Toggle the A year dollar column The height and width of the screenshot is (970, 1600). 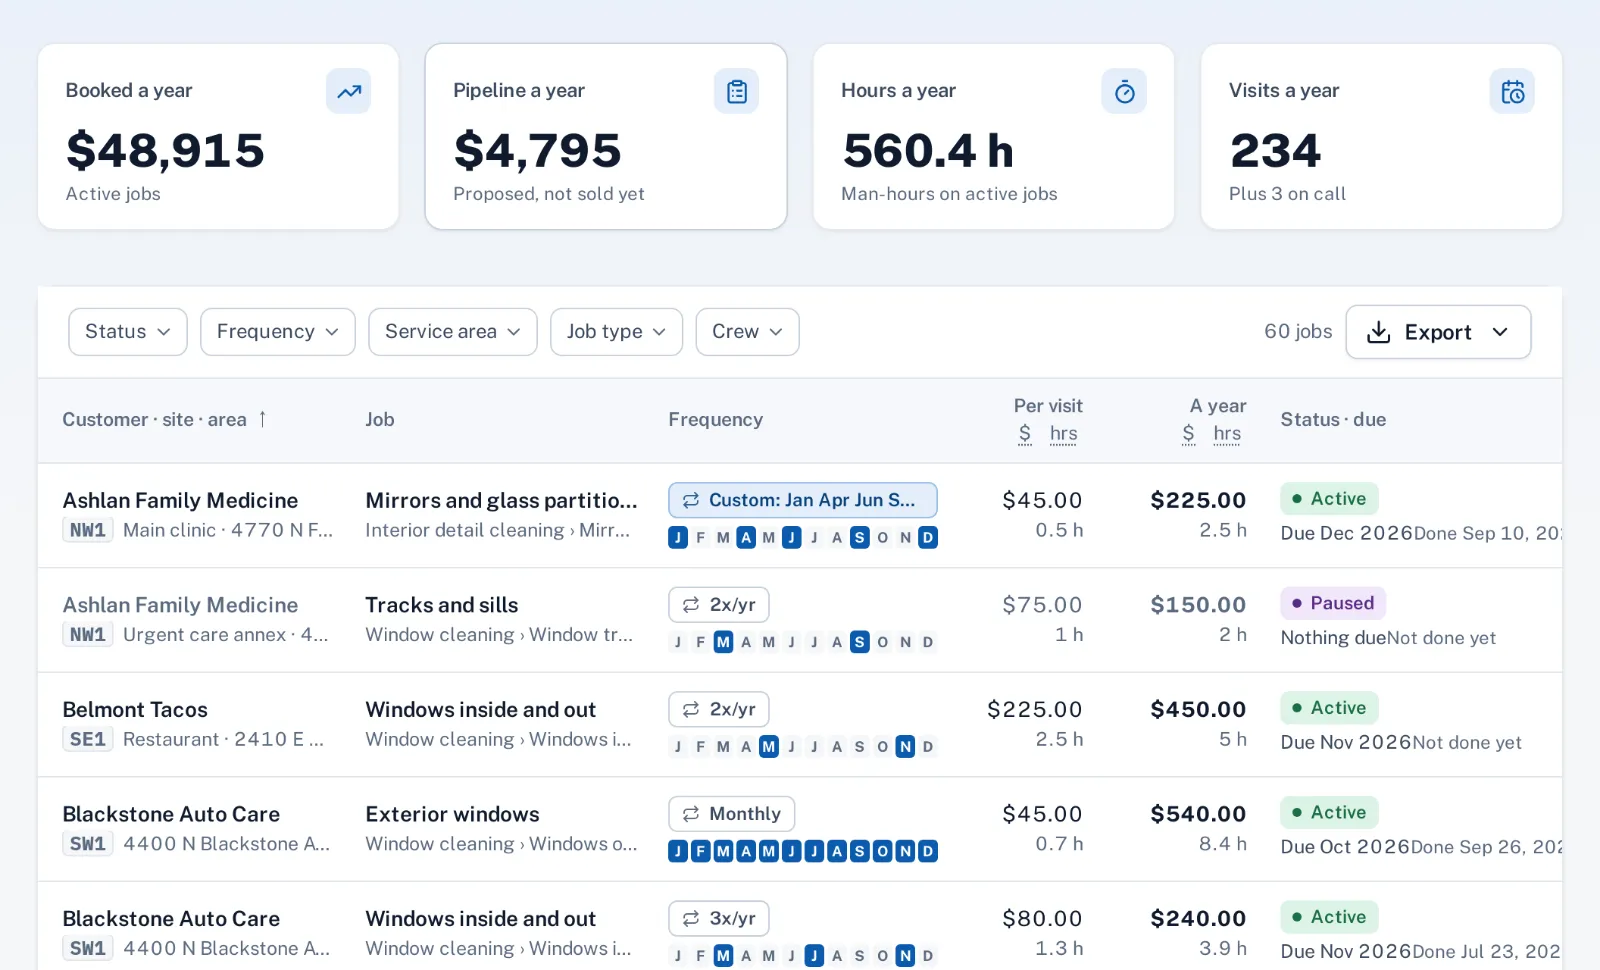[1189, 434]
